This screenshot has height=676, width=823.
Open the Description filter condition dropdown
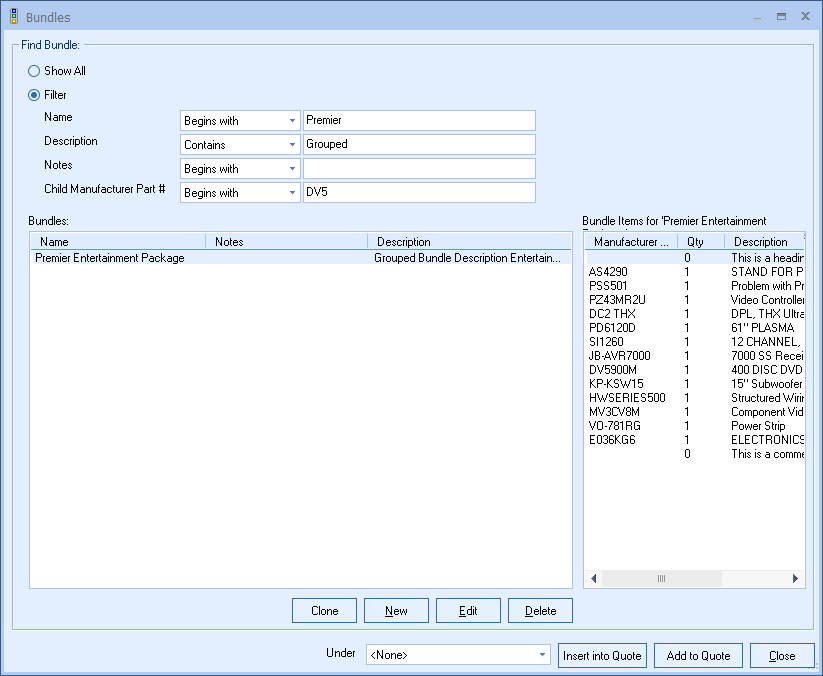click(292, 145)
